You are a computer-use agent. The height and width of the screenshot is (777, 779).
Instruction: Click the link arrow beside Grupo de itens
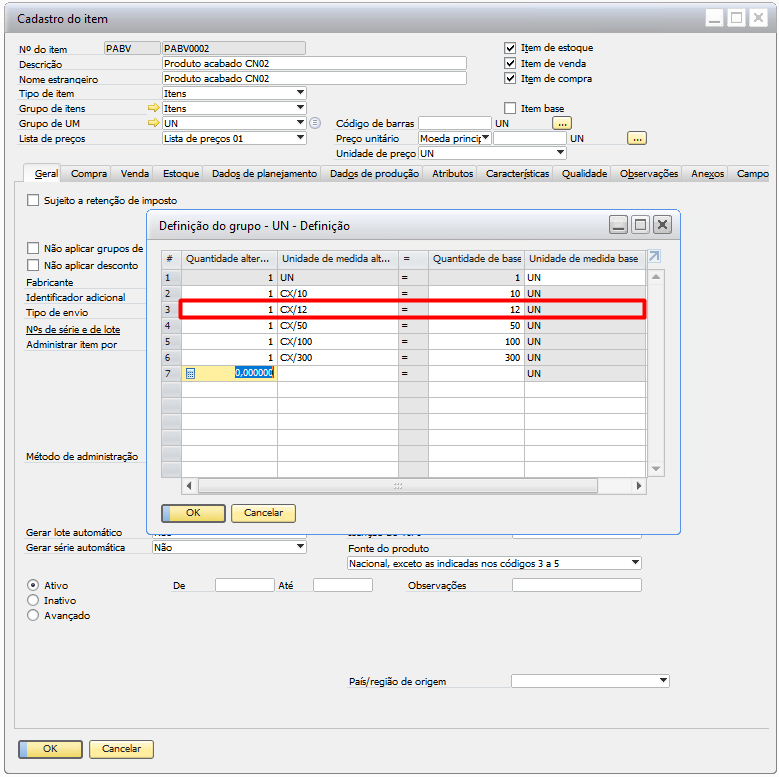[x=153, y=108]
